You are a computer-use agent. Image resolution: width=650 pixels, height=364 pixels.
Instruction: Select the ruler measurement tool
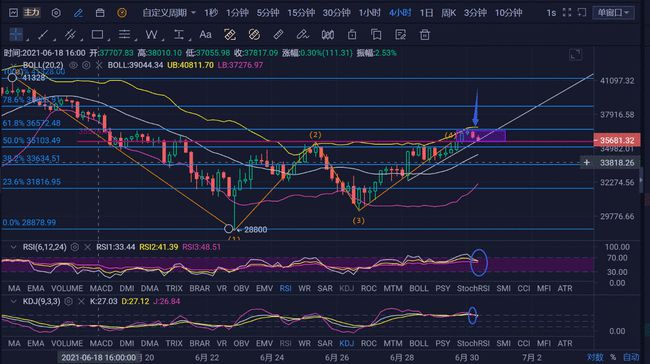279,35
